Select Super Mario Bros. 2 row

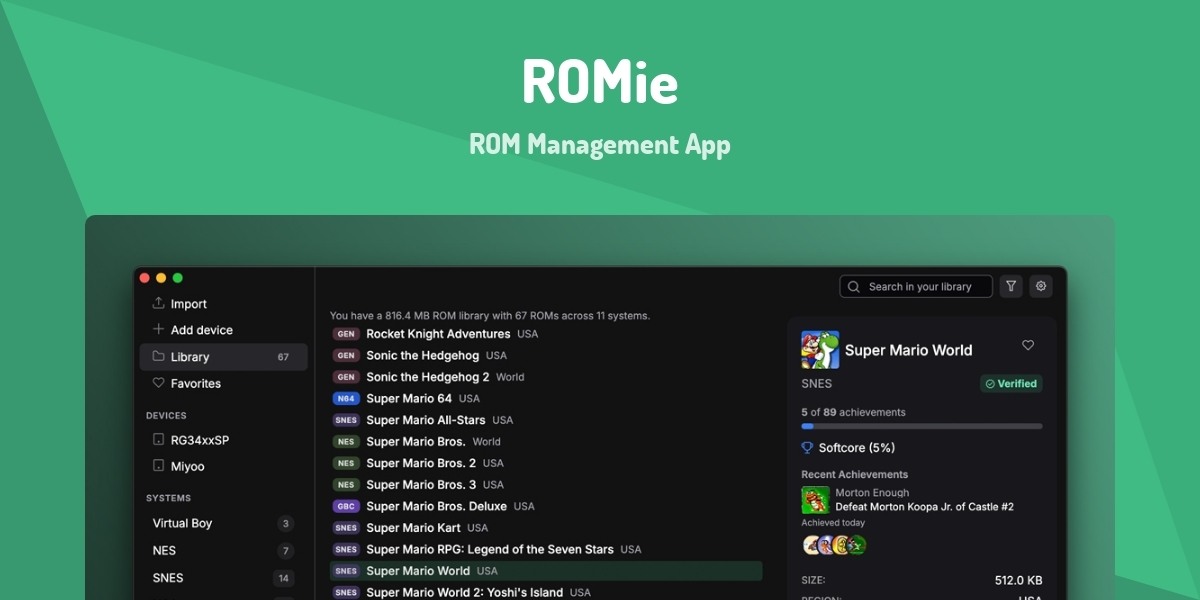coord(546,463)
